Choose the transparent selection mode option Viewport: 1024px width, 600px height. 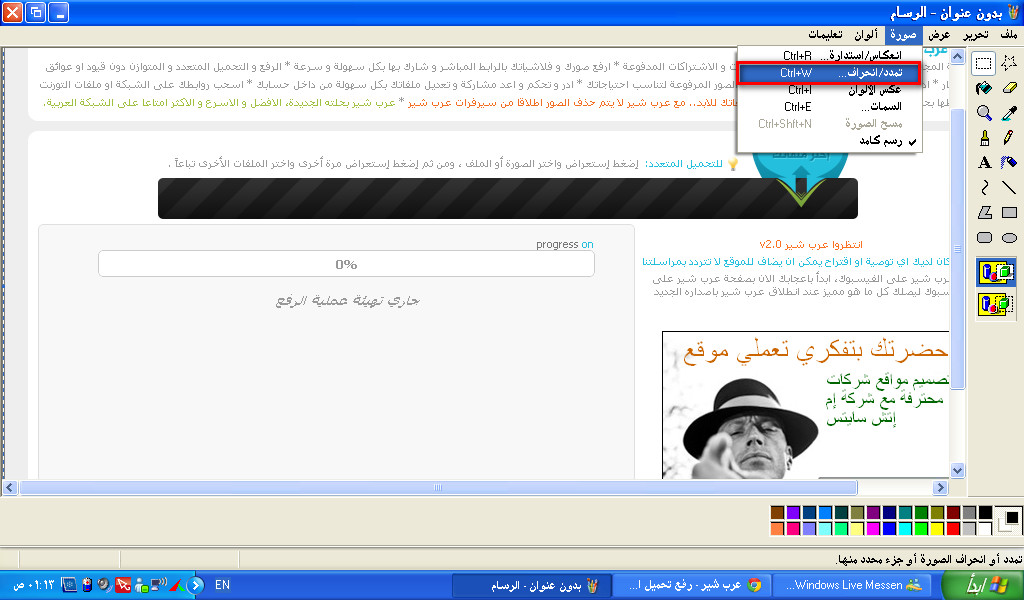coord(996,304)
